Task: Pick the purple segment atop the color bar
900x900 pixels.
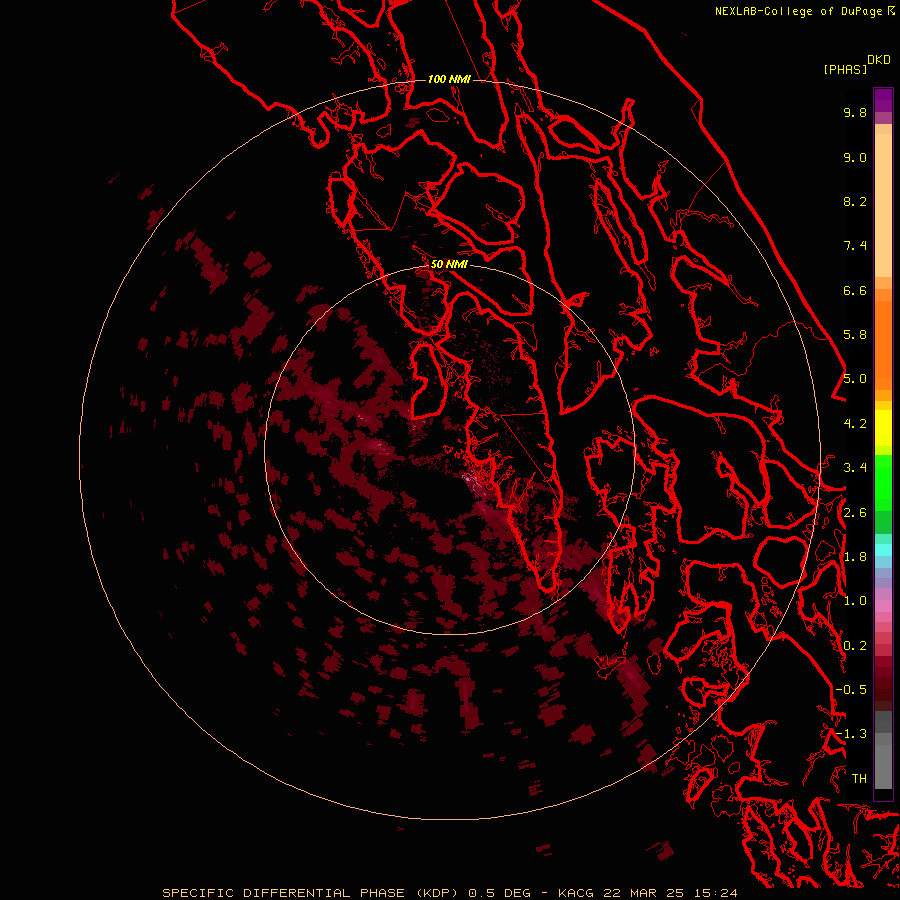Action: pos(883,100)
